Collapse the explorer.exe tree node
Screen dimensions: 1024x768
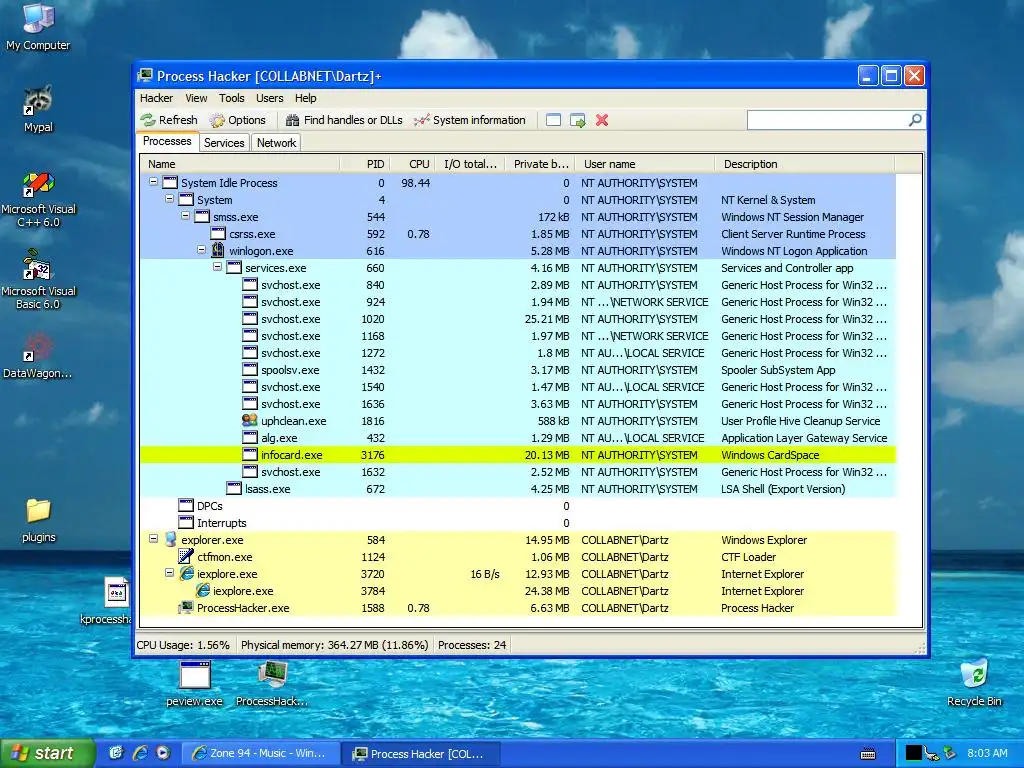click(153, 539)
